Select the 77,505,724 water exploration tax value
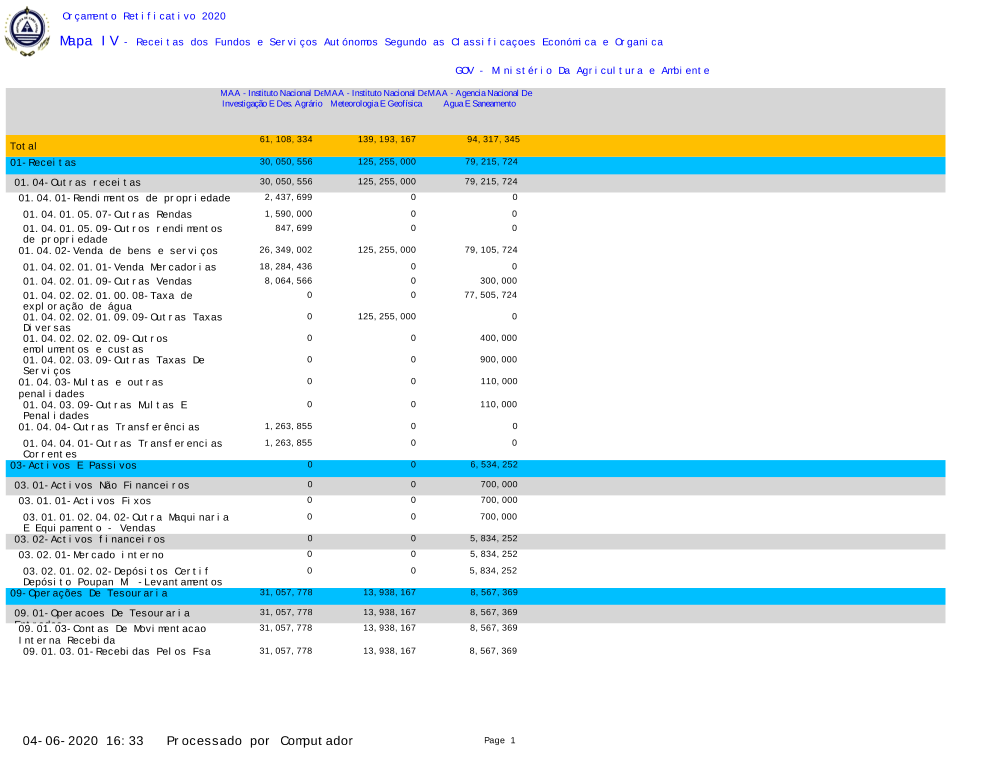This screenshot has height=773, width=1000. click(x=491, y=295)
